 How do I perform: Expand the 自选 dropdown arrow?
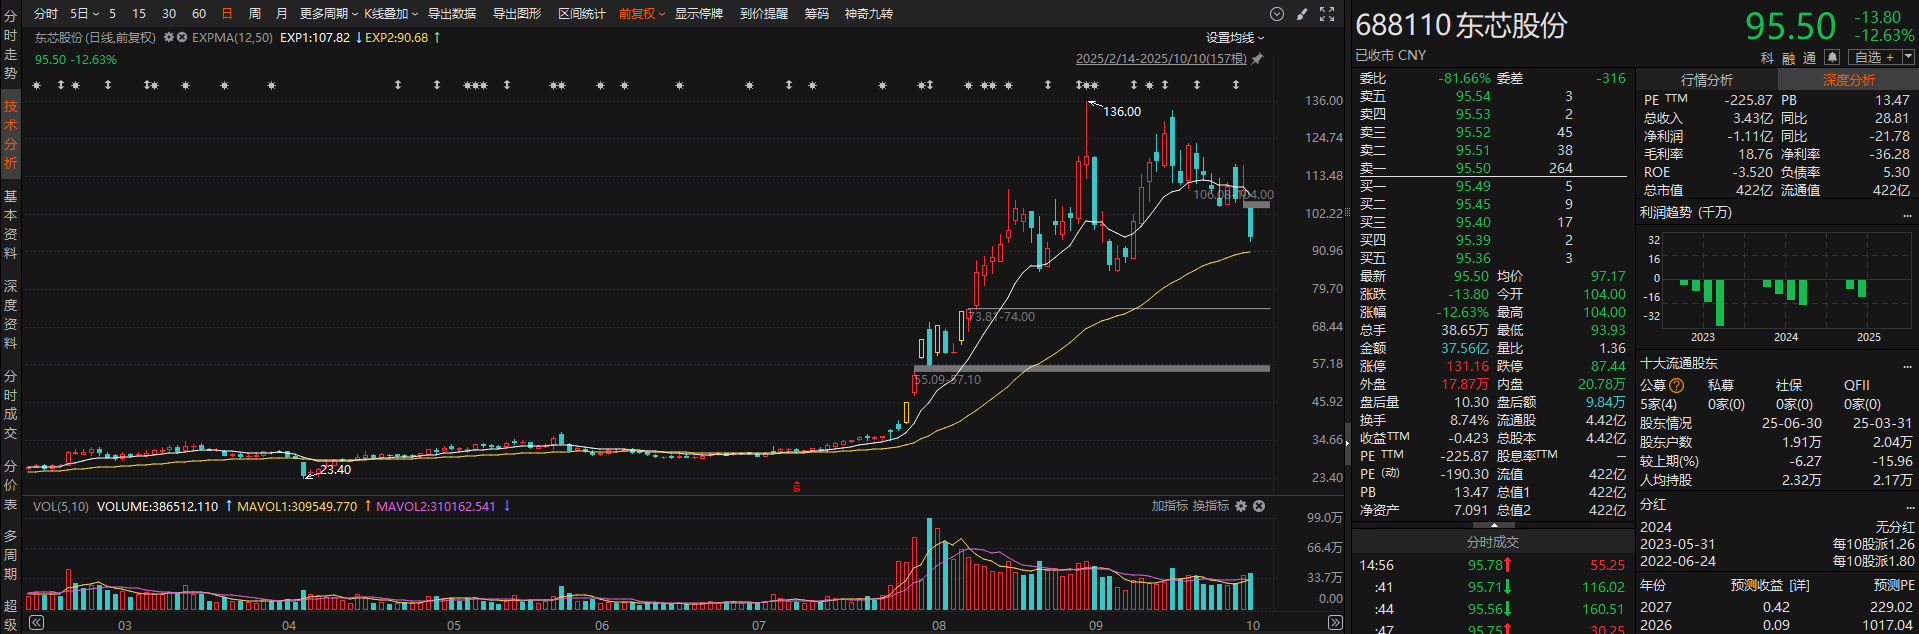point(1908,57)
